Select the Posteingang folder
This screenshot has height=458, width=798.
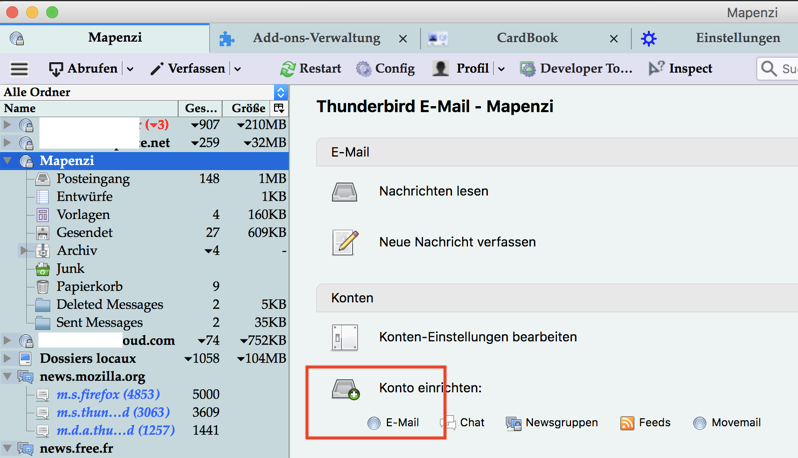click(92, 179)
